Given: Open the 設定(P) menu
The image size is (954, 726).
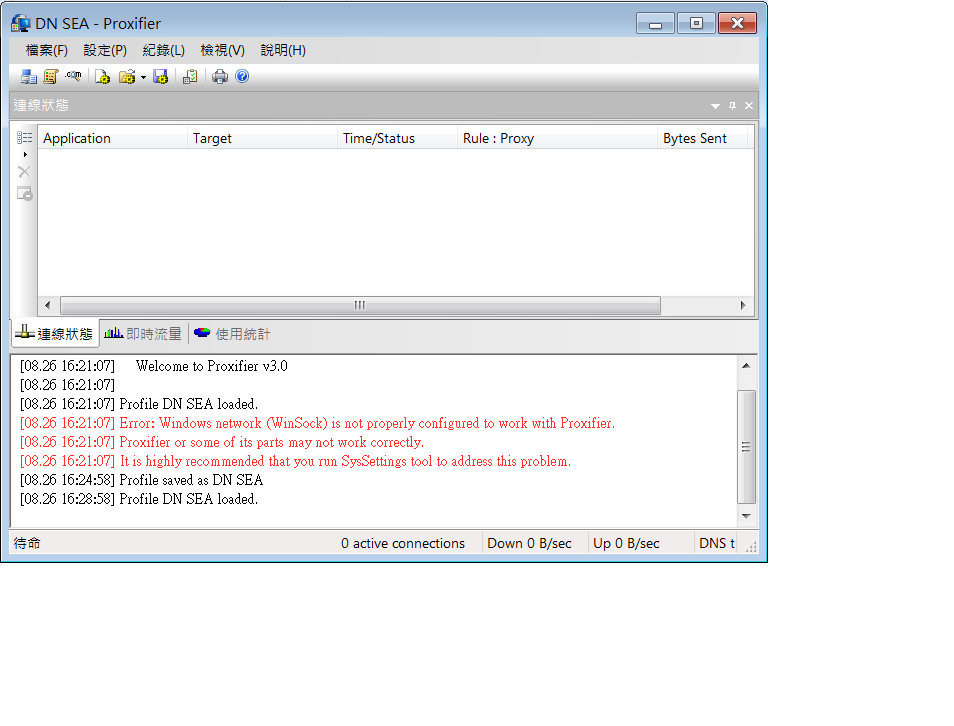Looking at the screenshot, I should point(105,50).
